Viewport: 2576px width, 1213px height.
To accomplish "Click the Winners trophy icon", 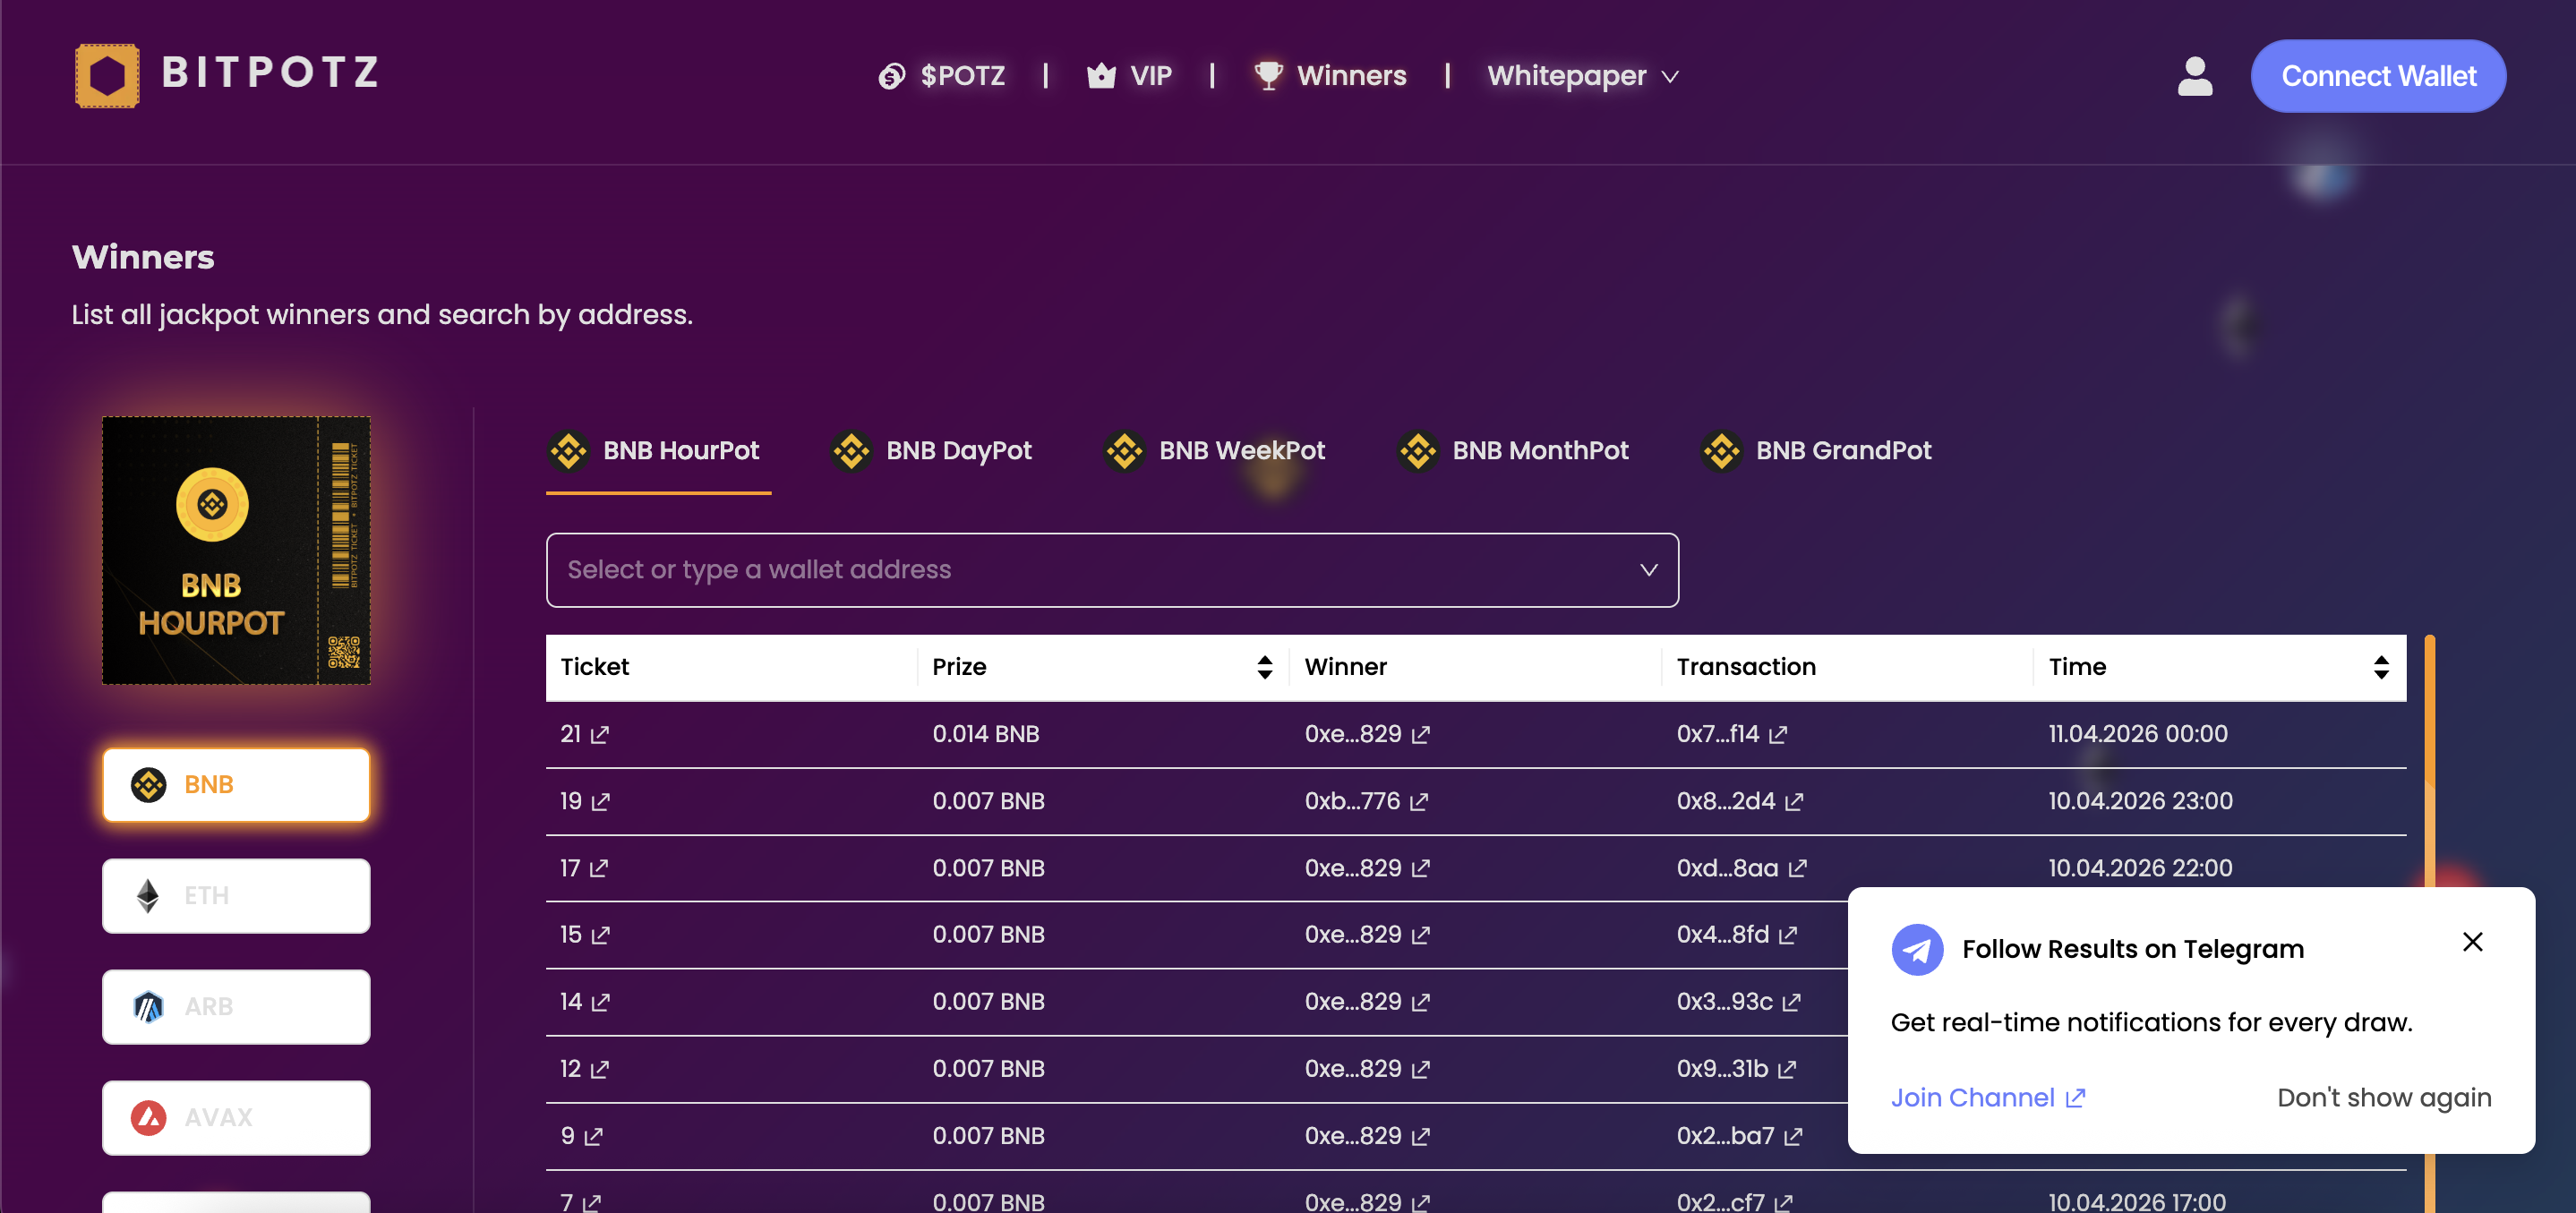I will coord(1267,74).
